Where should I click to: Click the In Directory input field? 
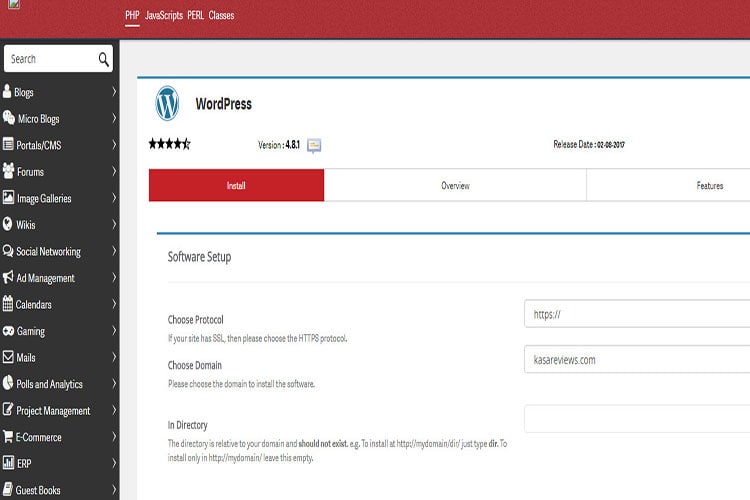[637, 419]
